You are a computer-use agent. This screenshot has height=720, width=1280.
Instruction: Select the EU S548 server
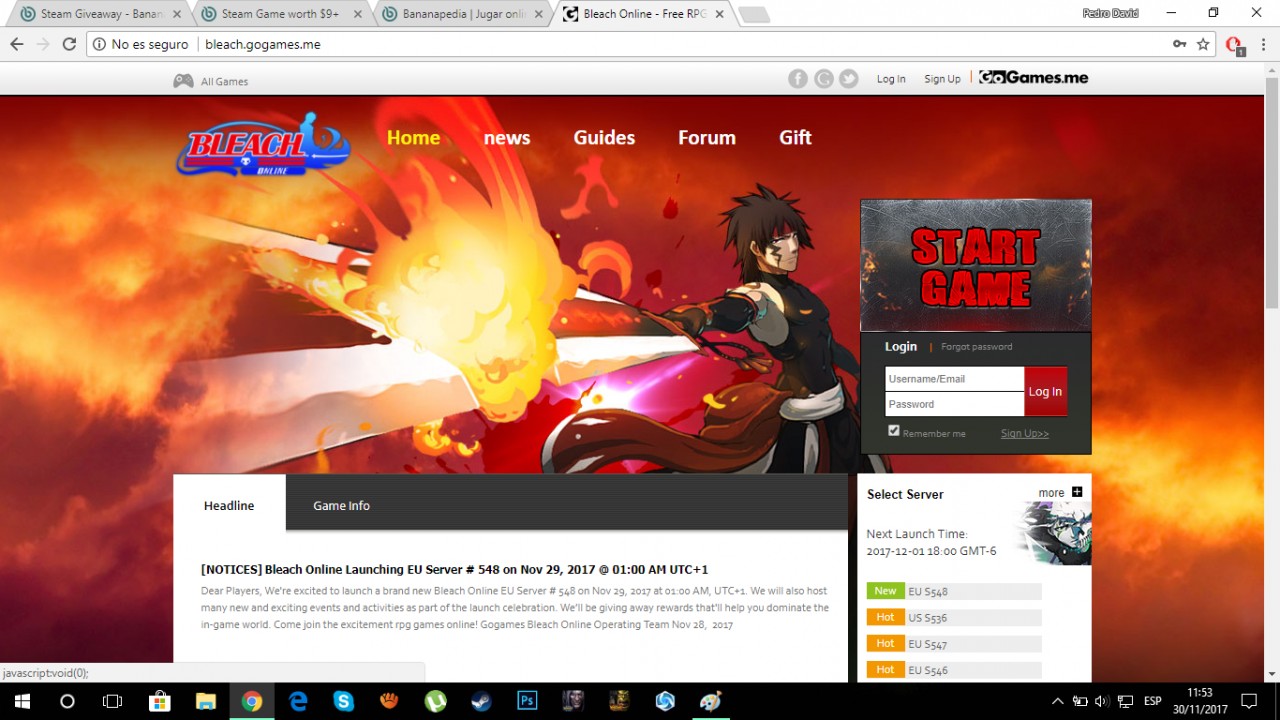[x=954, y=591]
